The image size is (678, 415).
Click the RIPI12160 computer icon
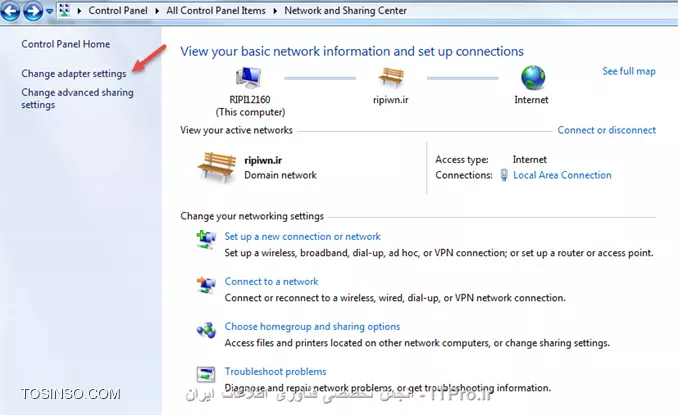tap(249, 77)
